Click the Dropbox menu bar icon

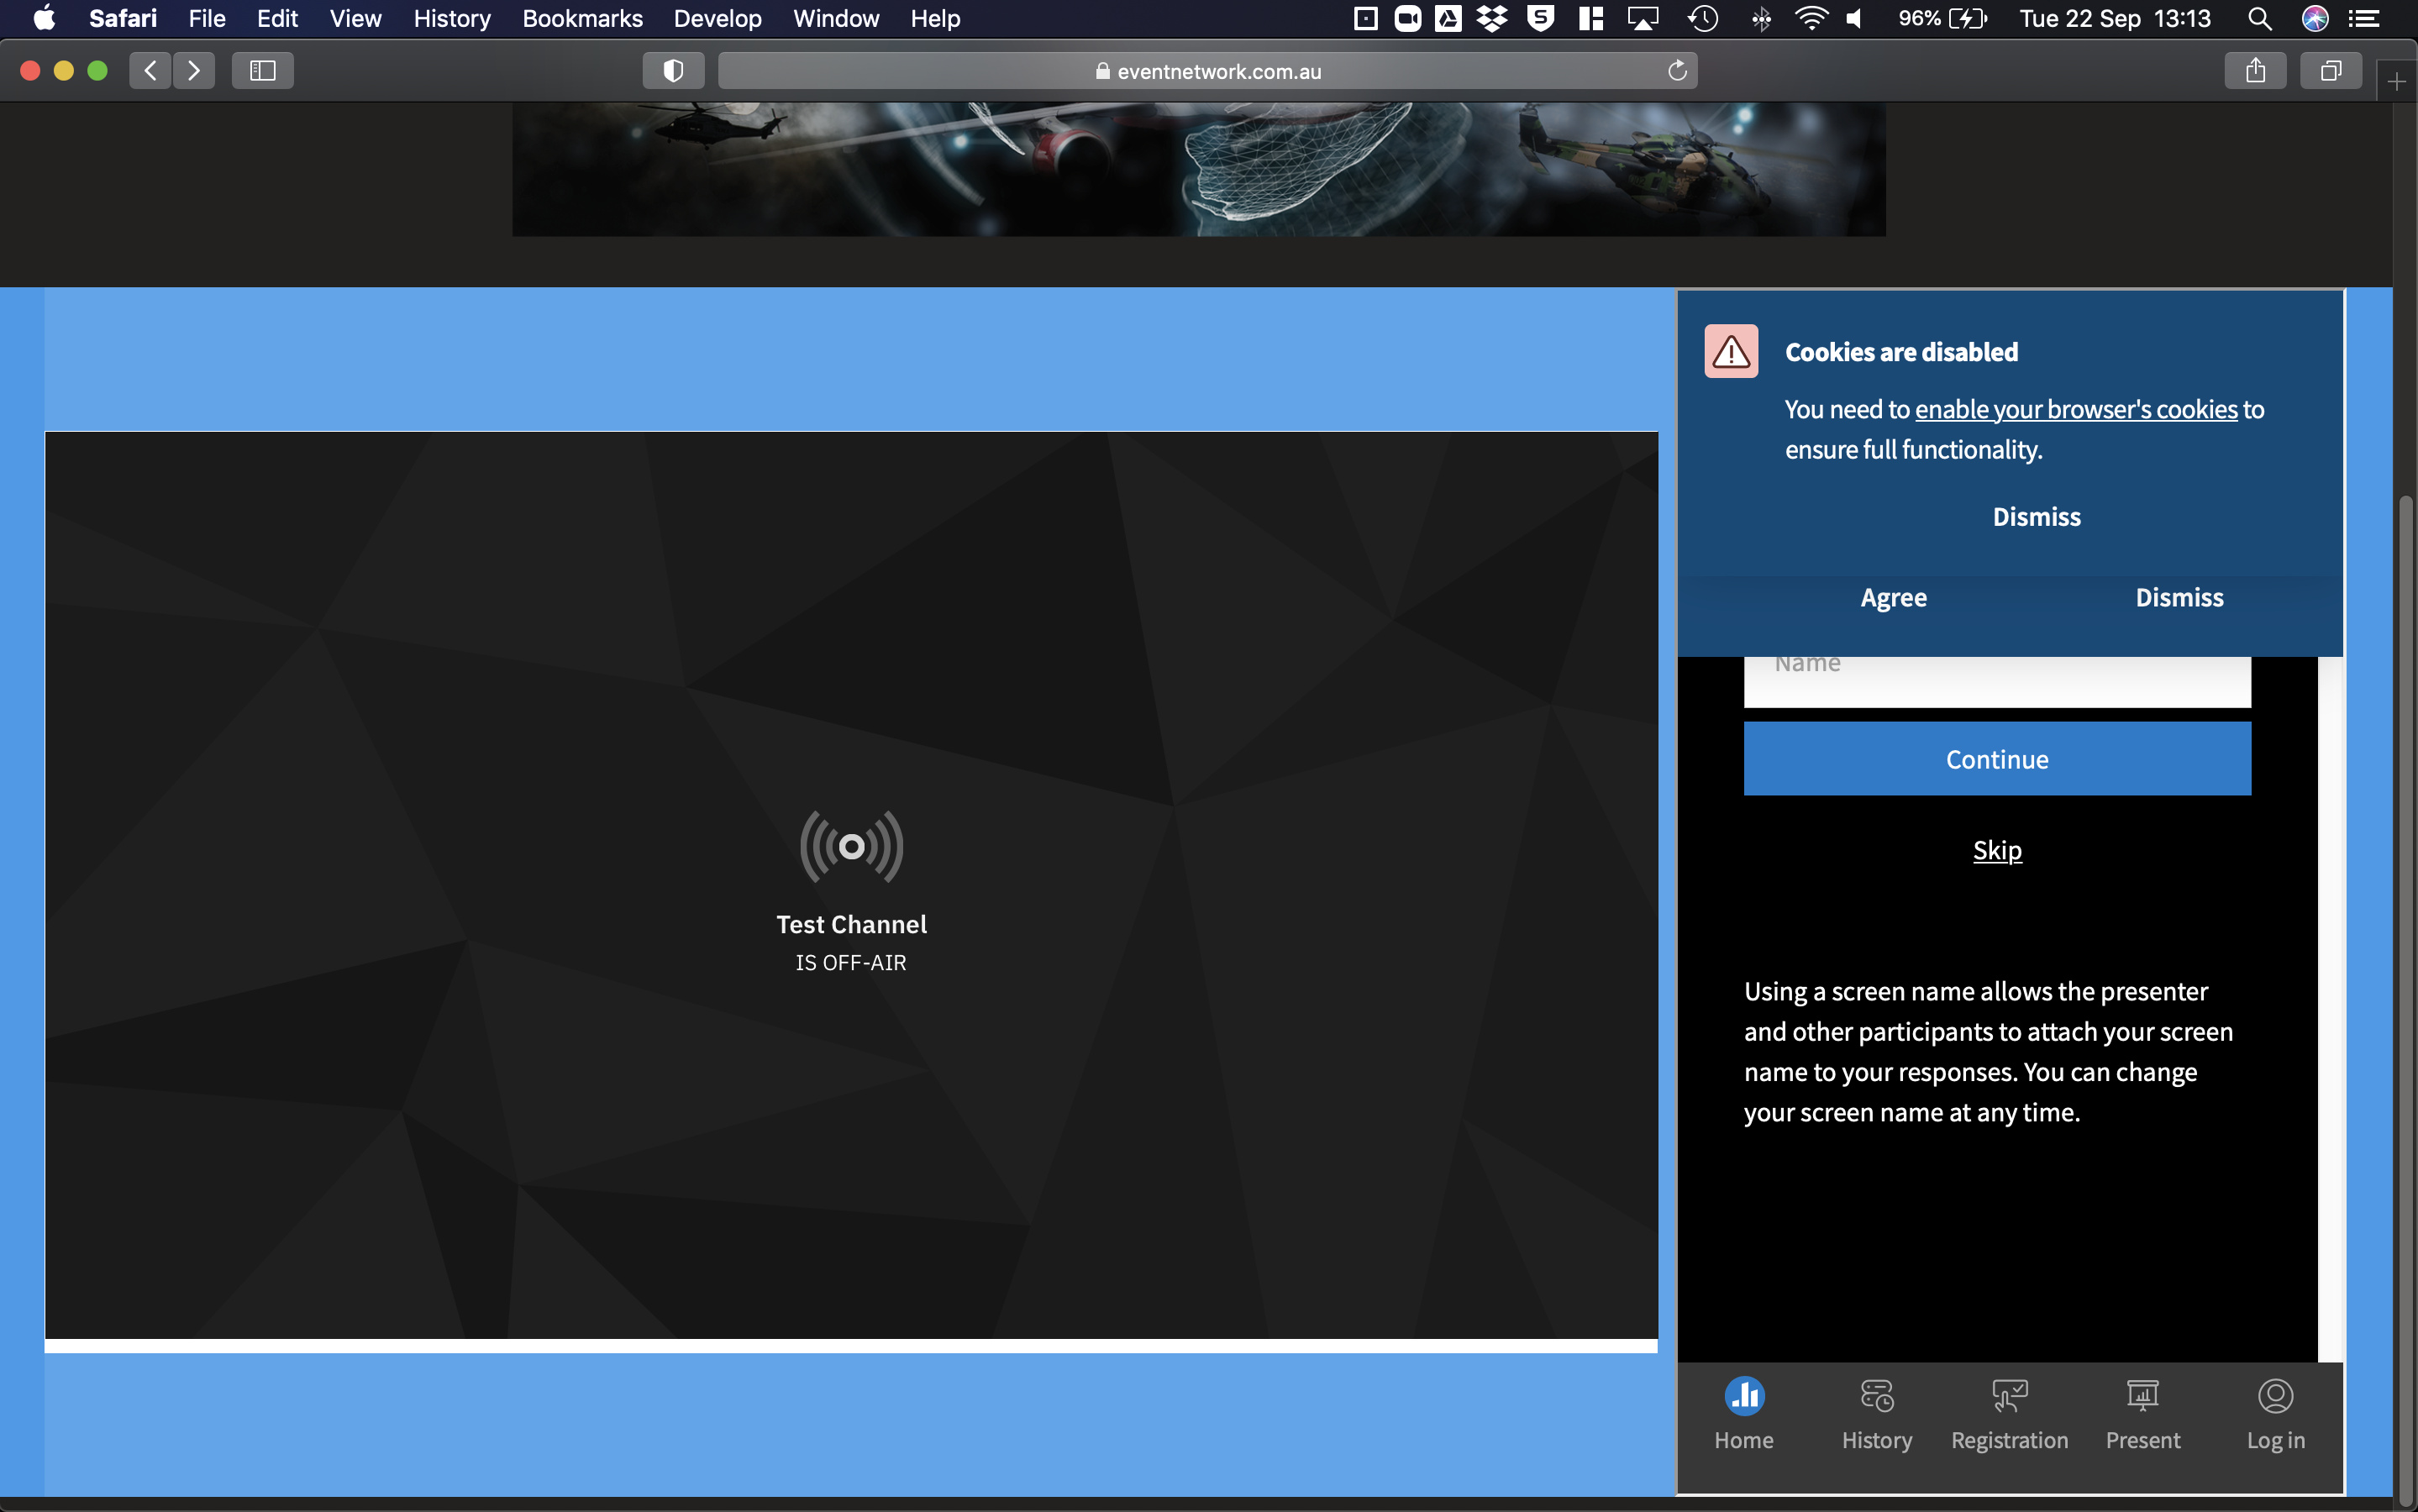coord(1492,18)
